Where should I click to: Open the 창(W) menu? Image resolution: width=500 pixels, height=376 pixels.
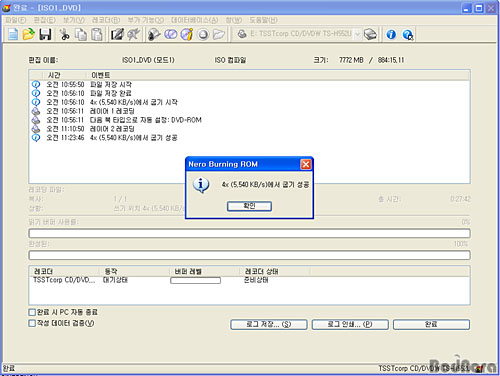click(x=234, y=20)
